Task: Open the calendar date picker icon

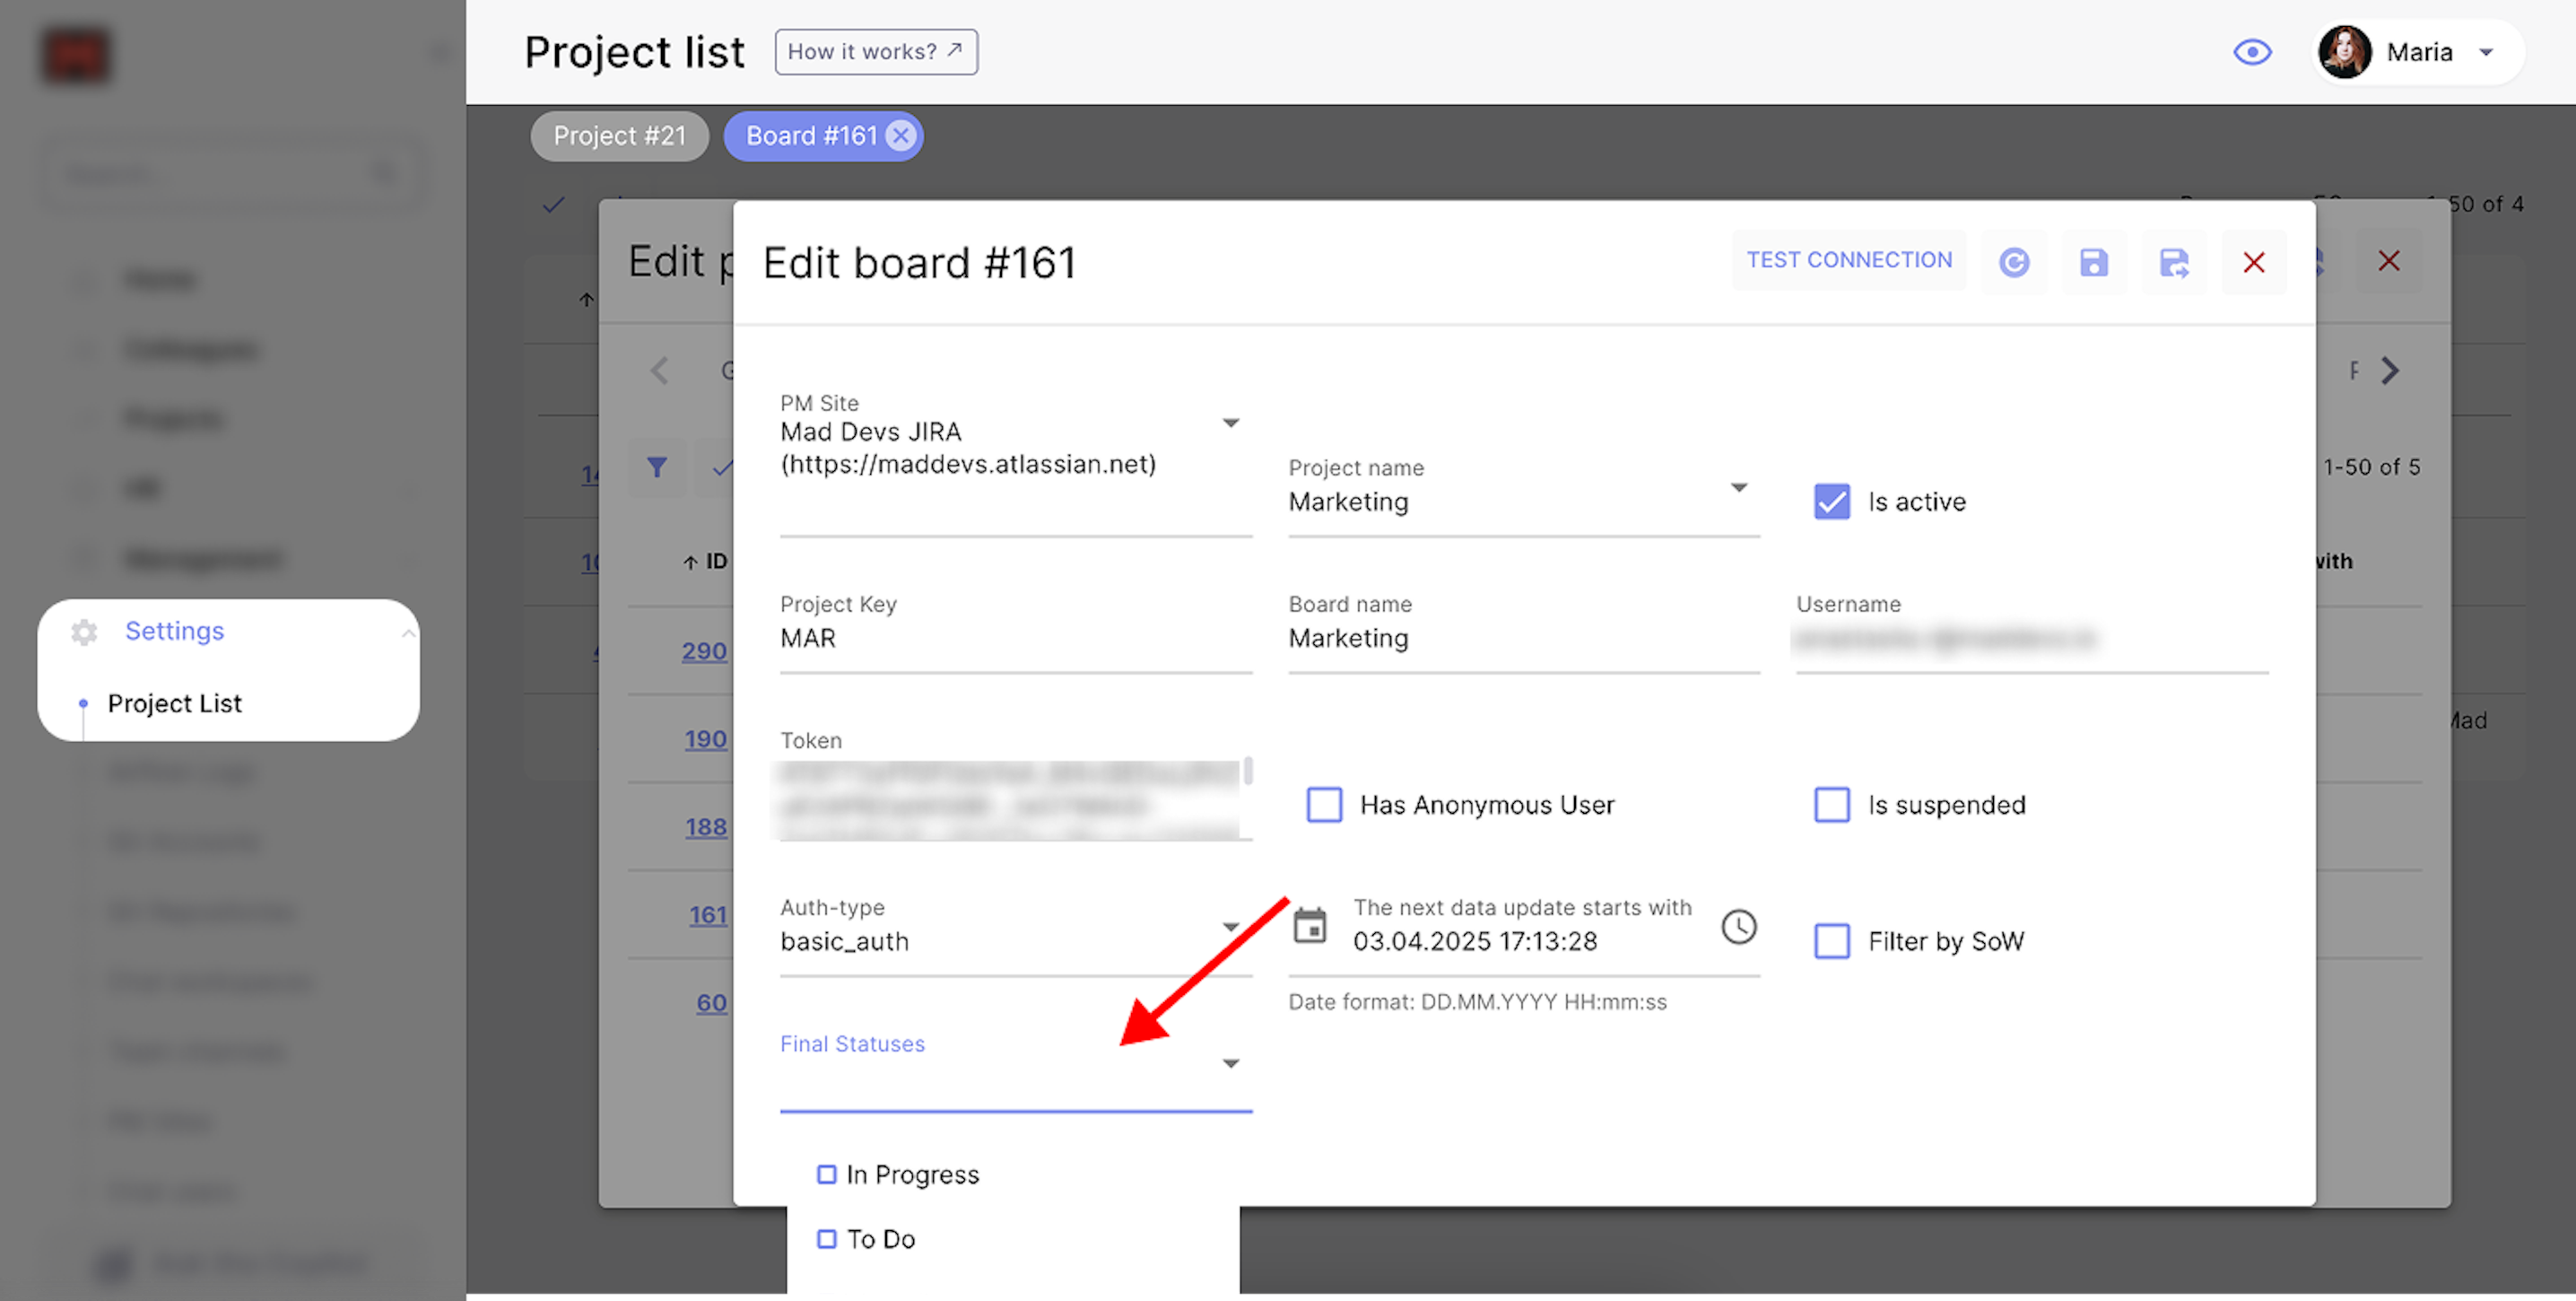Action: (x=1309, y=925)
